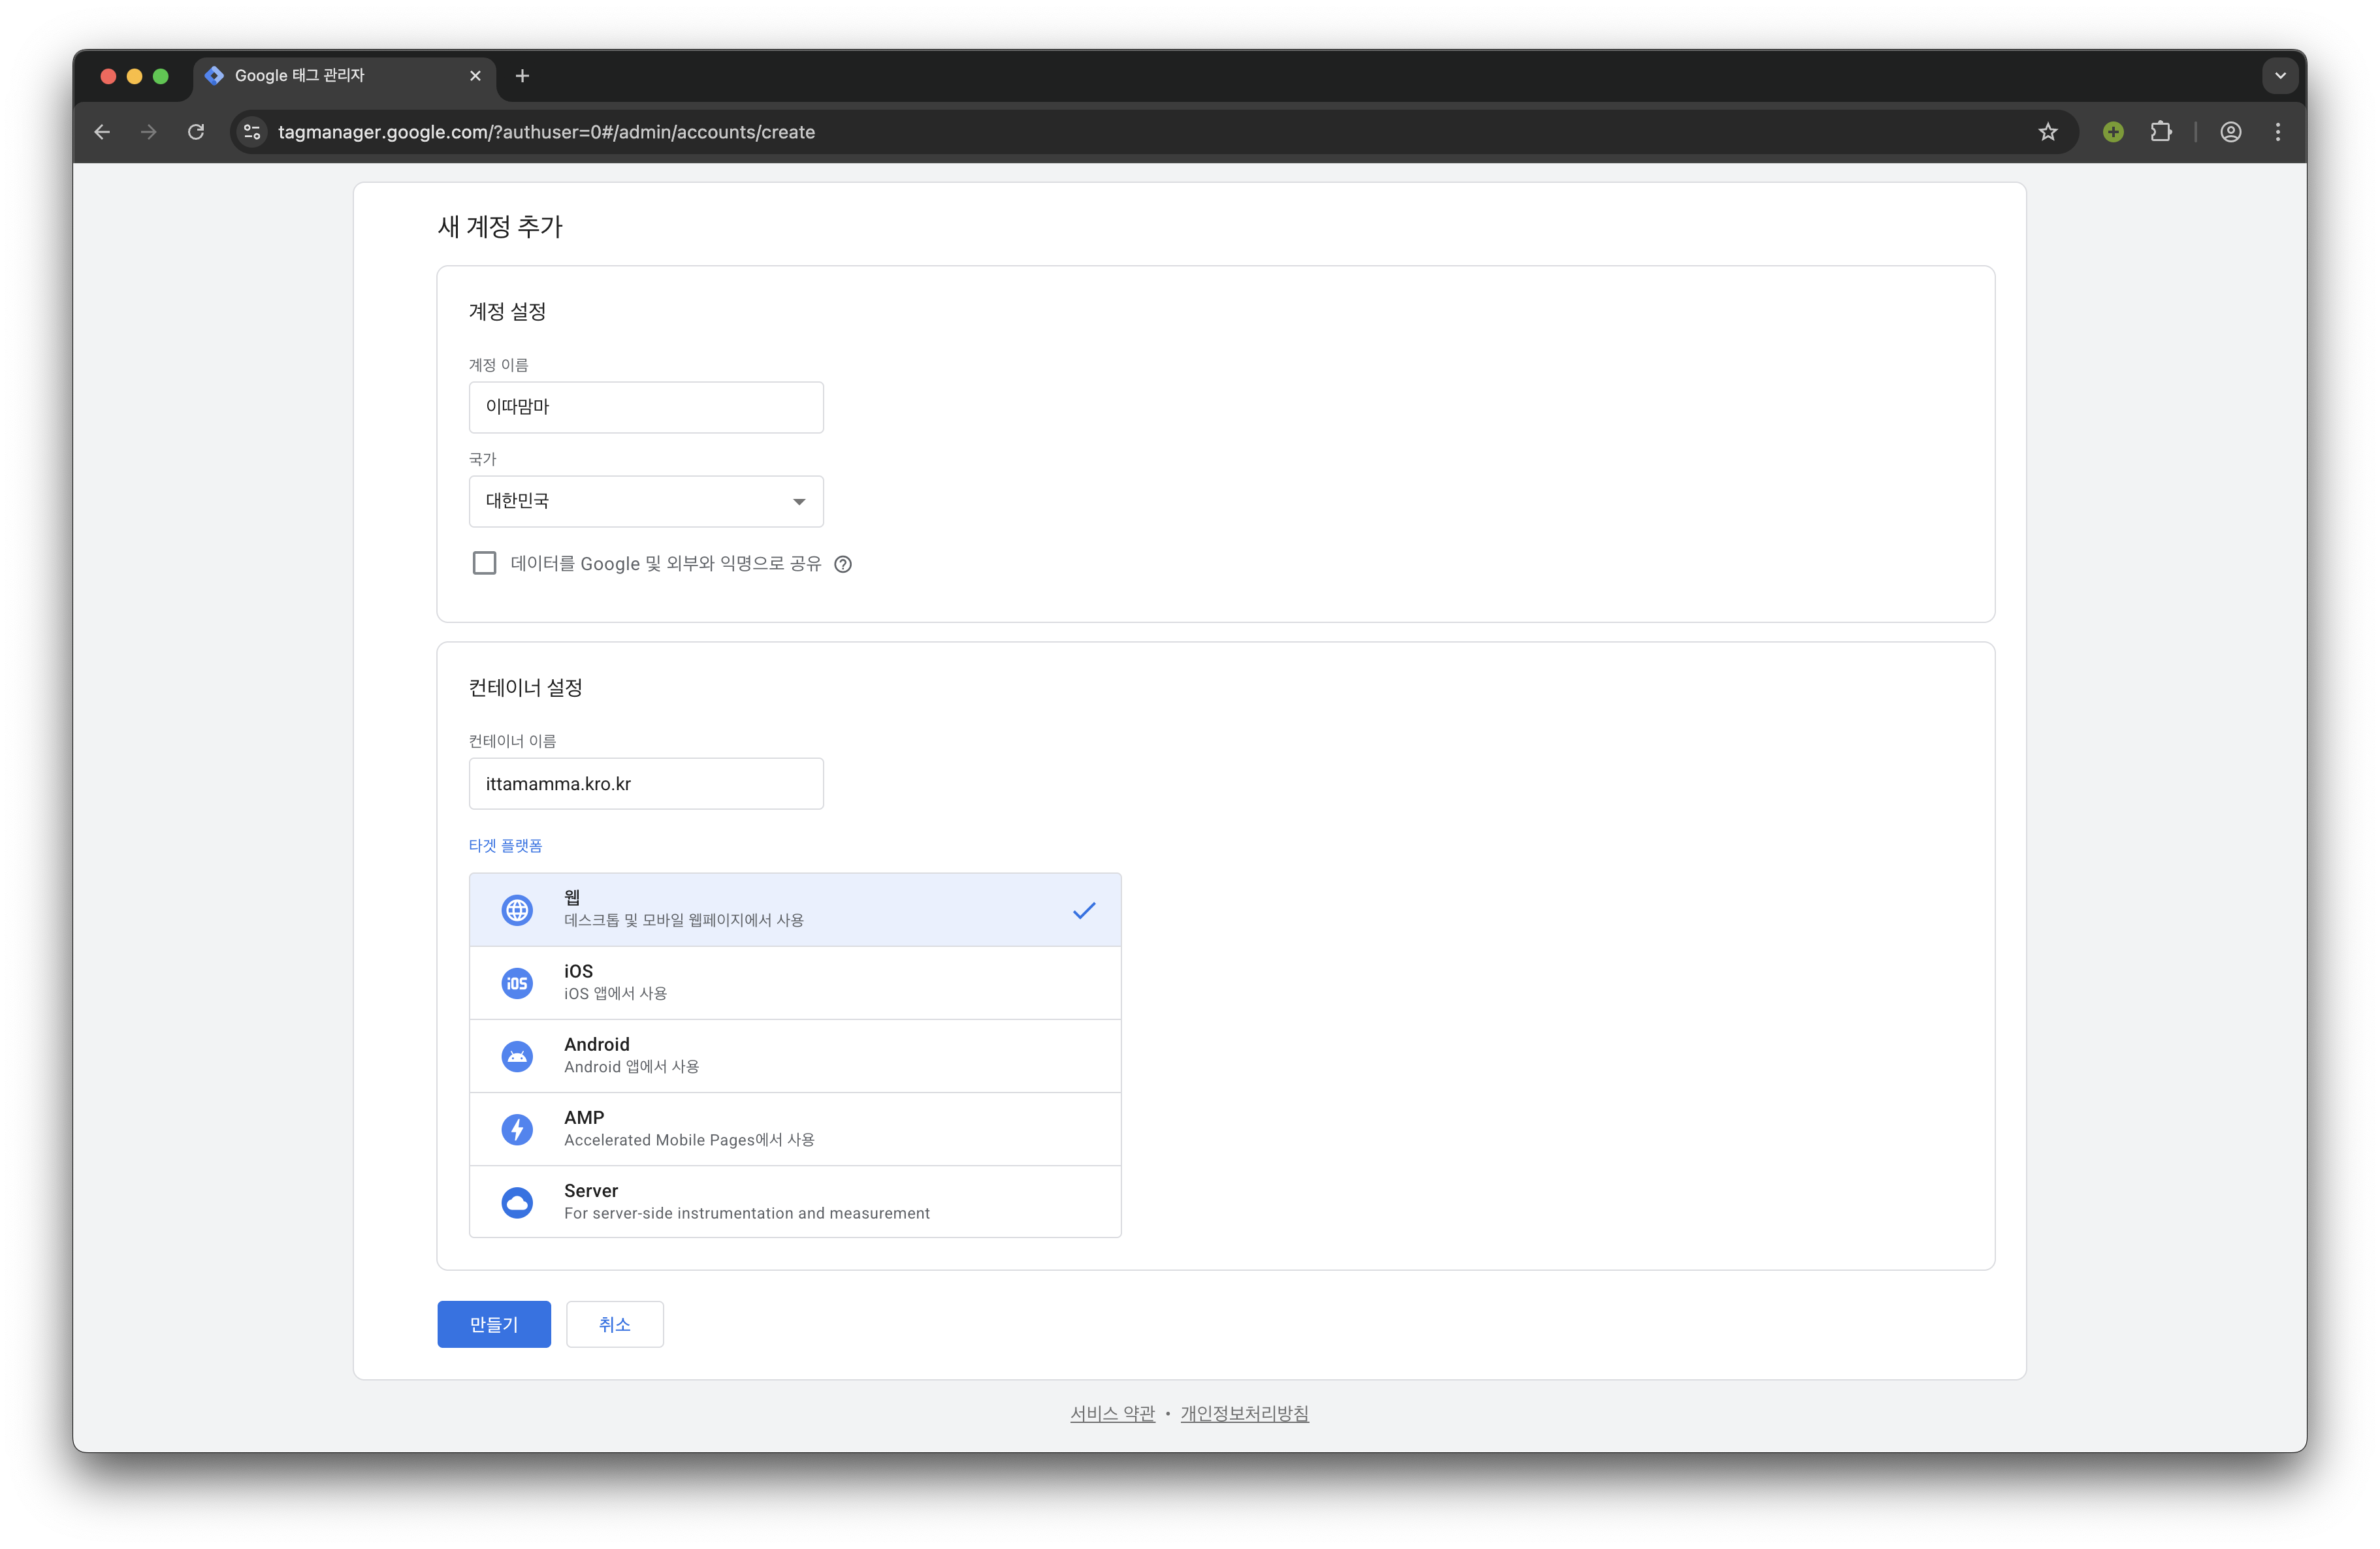Select the Server cloud icon
This screenshot has height=1549, width=2380.
click(x=517, y=1202)
